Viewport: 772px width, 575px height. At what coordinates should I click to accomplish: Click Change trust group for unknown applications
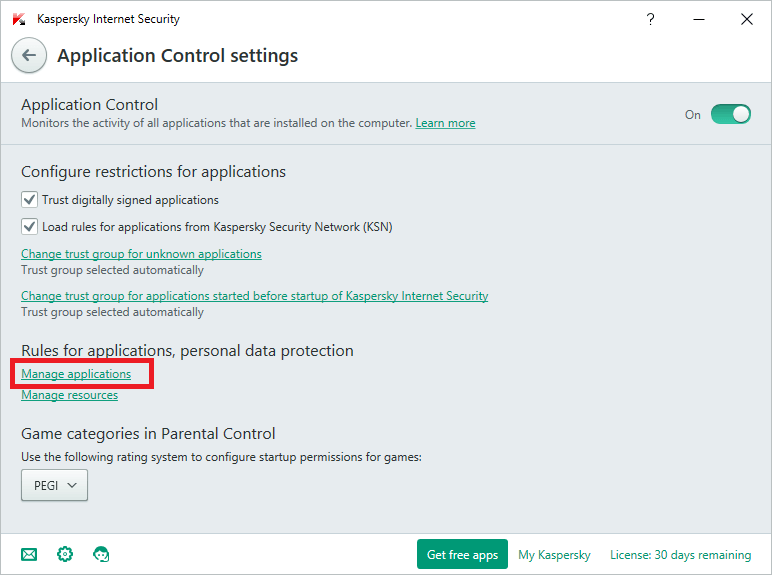(141, 254)
